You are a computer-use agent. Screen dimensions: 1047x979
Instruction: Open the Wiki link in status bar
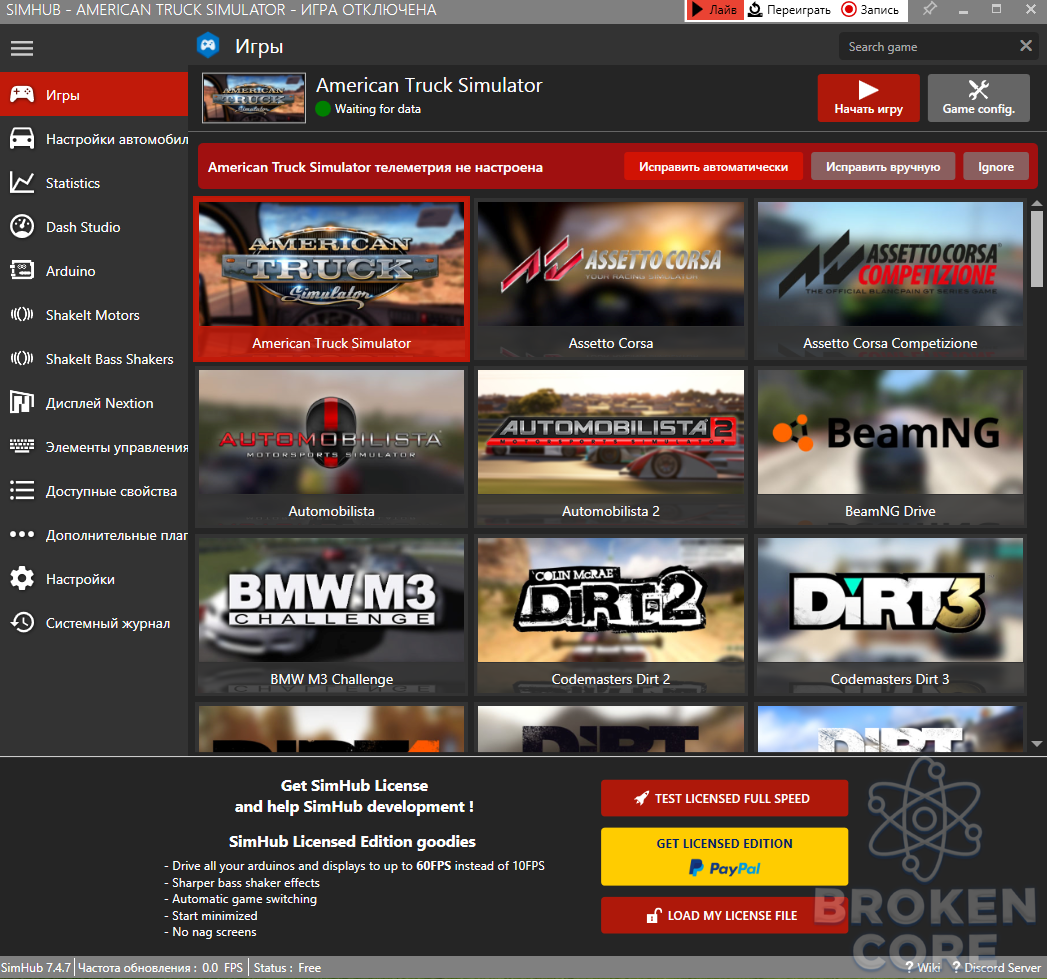pyautogui.click(x=923, y=968)
